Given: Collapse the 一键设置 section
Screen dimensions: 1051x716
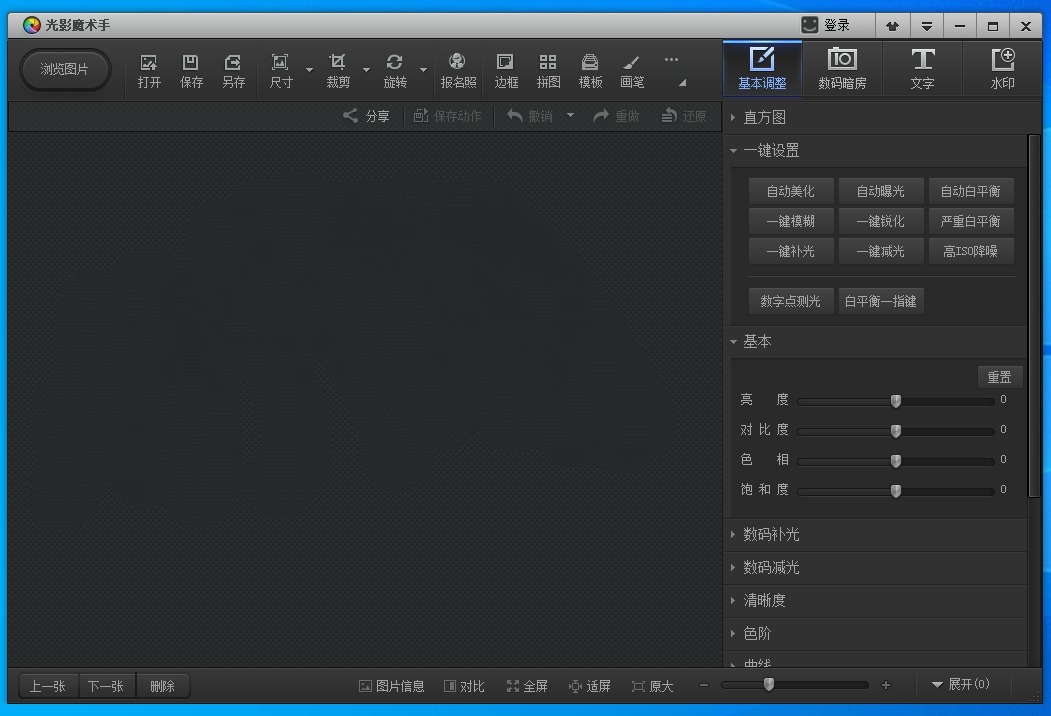Looking at the screenshot, I should point(768,150).
